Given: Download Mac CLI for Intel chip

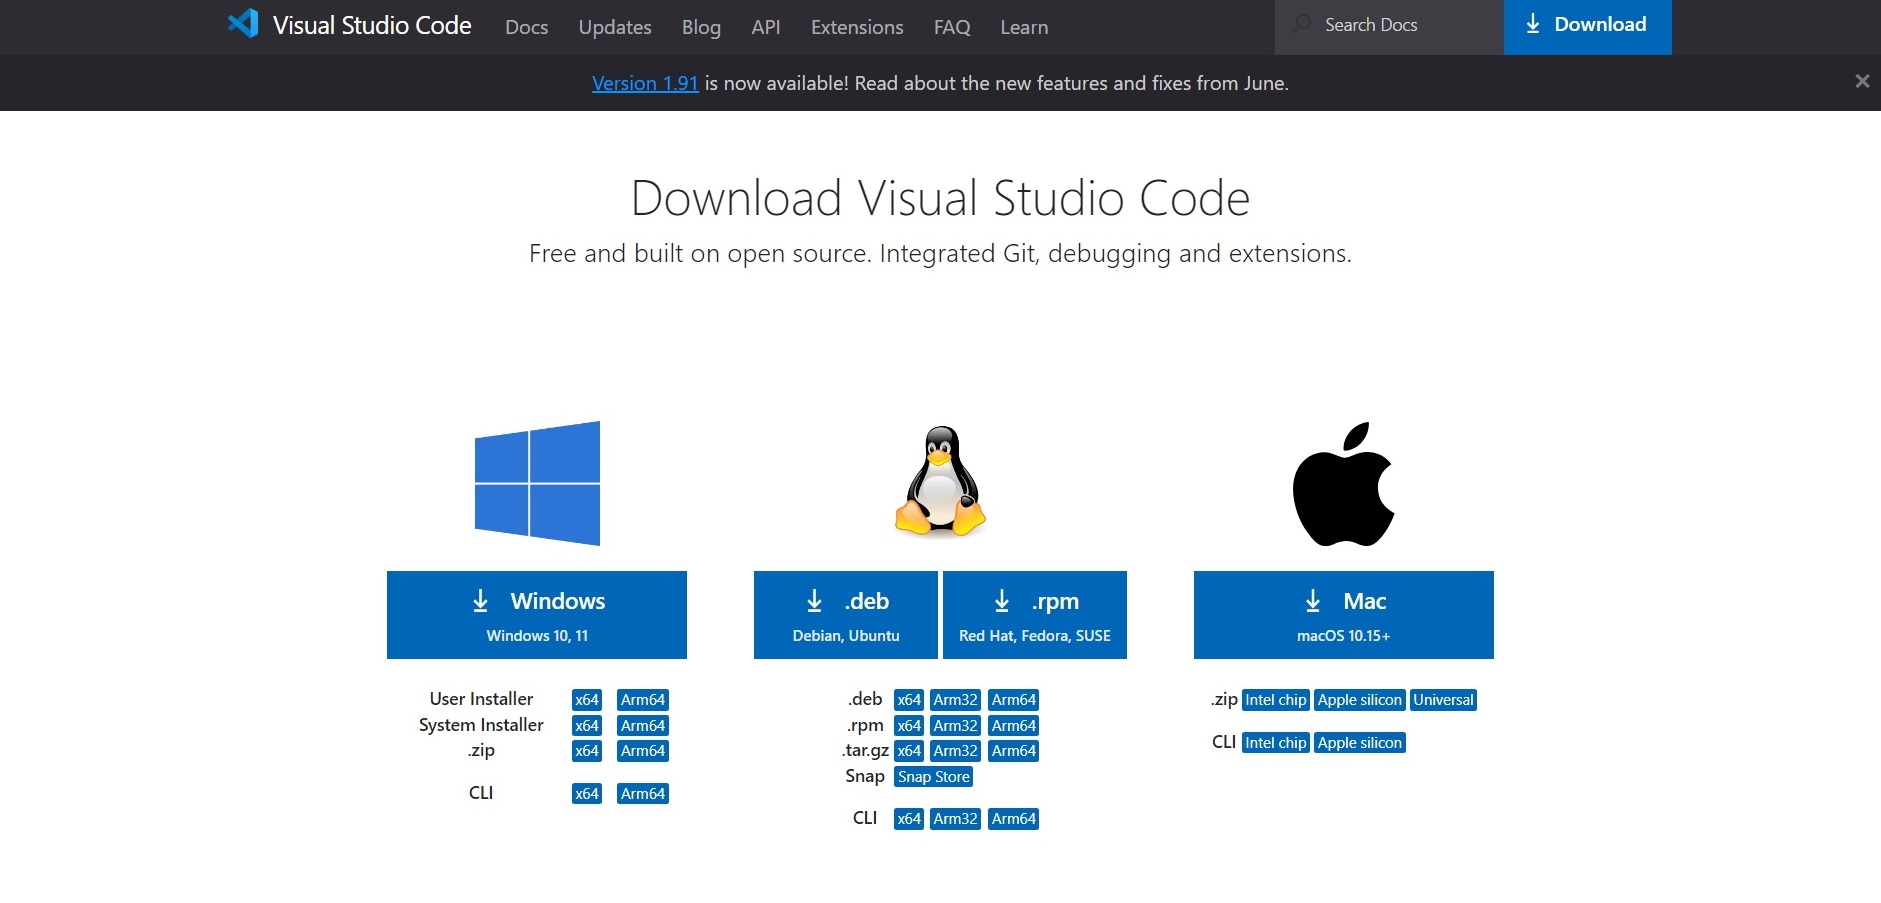Looking at the screenshot, I should (x=1276, y=743).
